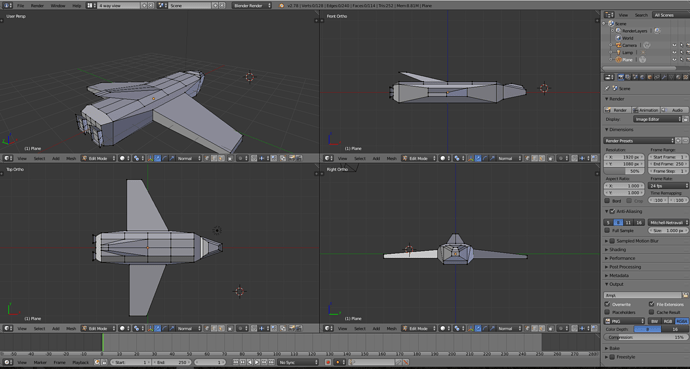Open the properties editor type icon
Viewport: 690px width, 369px height.
tap(609, 77)
